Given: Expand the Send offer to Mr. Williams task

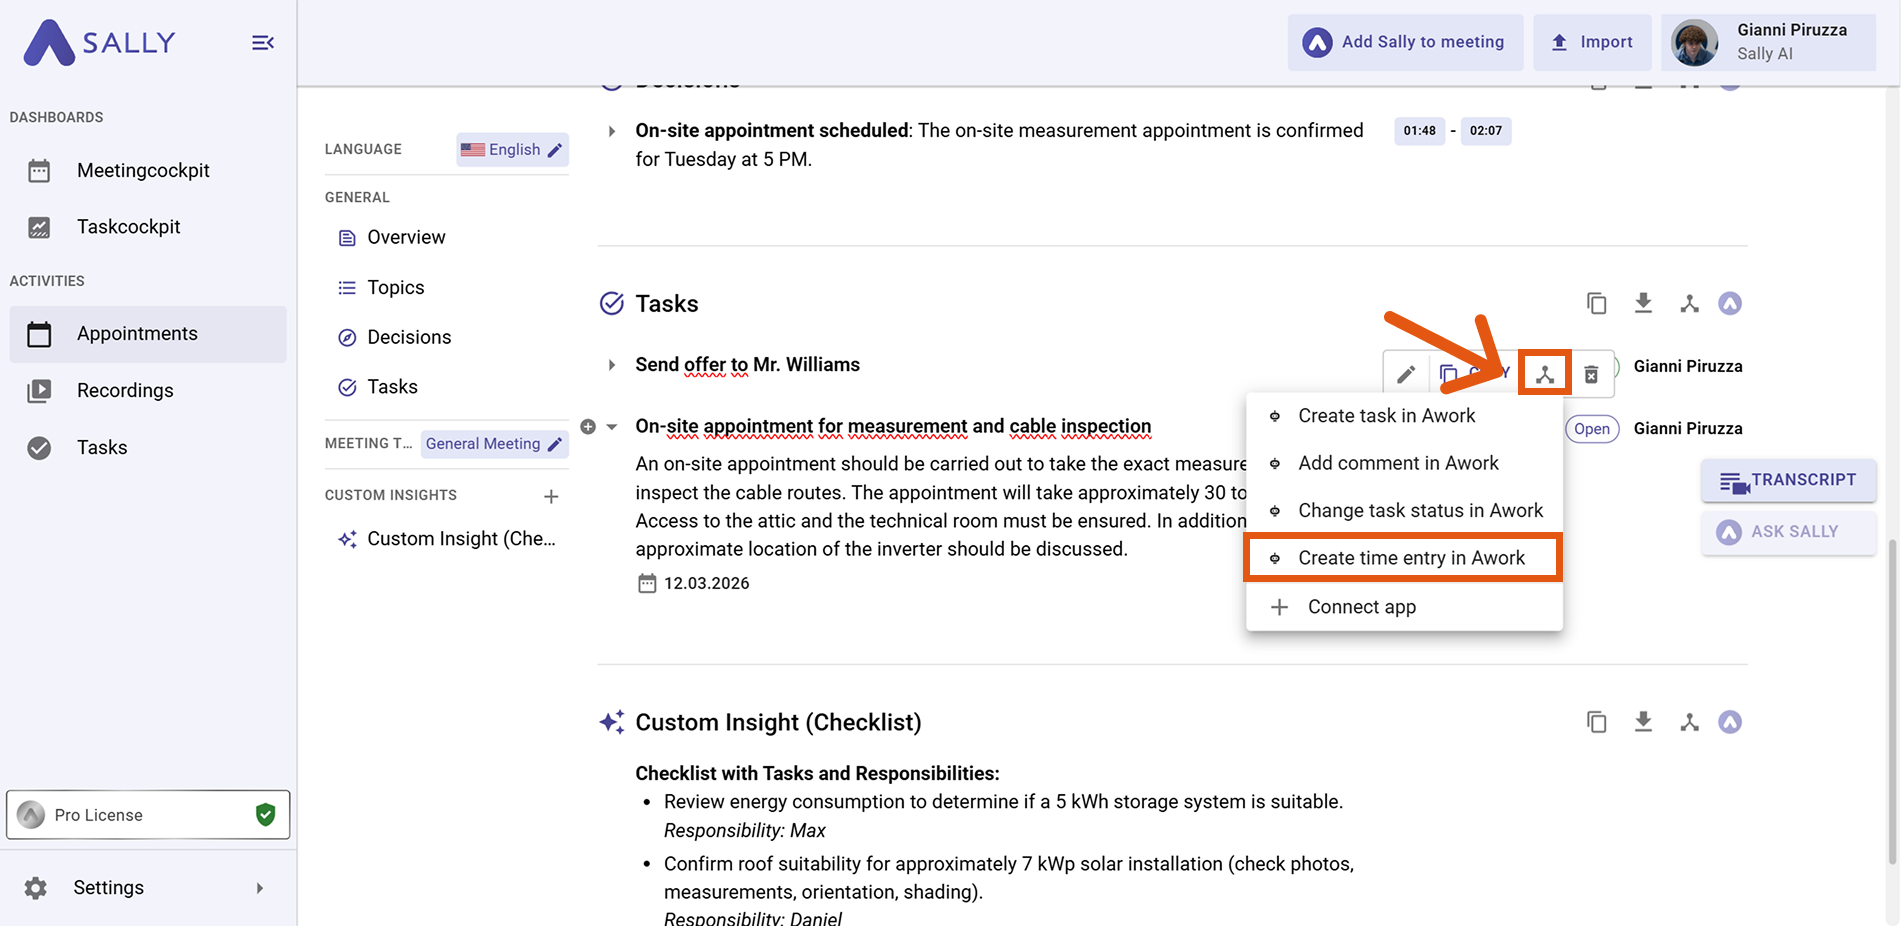Looking at the screenshot, I should click(x=612, y=365).
